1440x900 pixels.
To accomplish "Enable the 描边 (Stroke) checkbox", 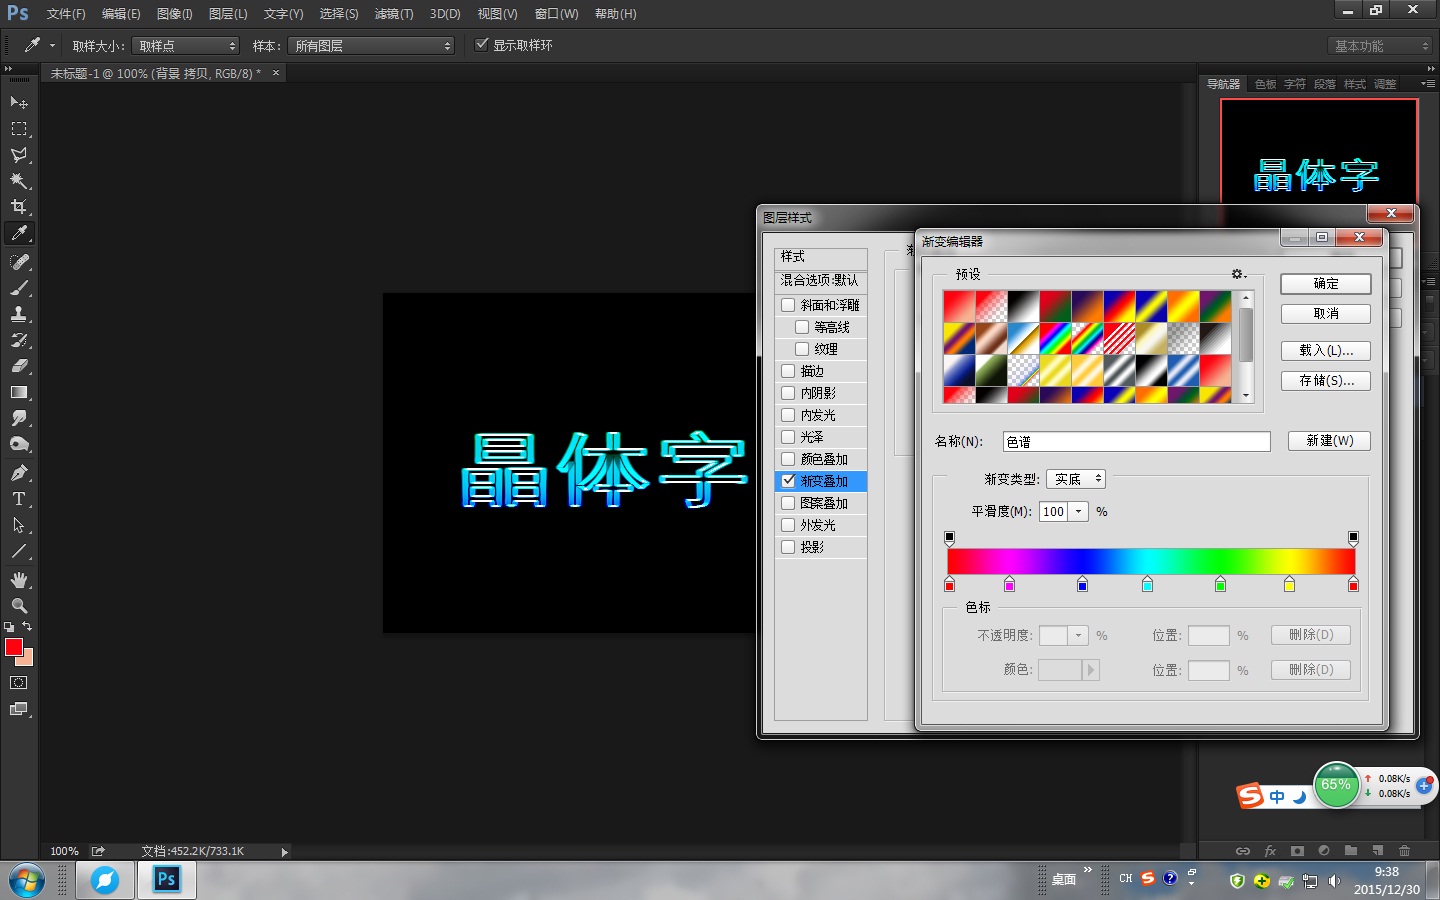I will 788,371.
